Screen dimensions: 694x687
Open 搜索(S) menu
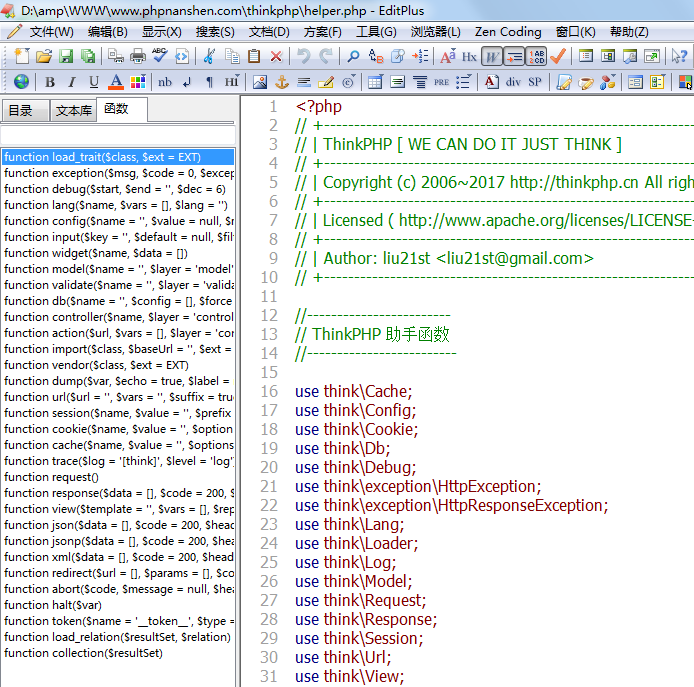pyautogui.click(x=215, y=32)
